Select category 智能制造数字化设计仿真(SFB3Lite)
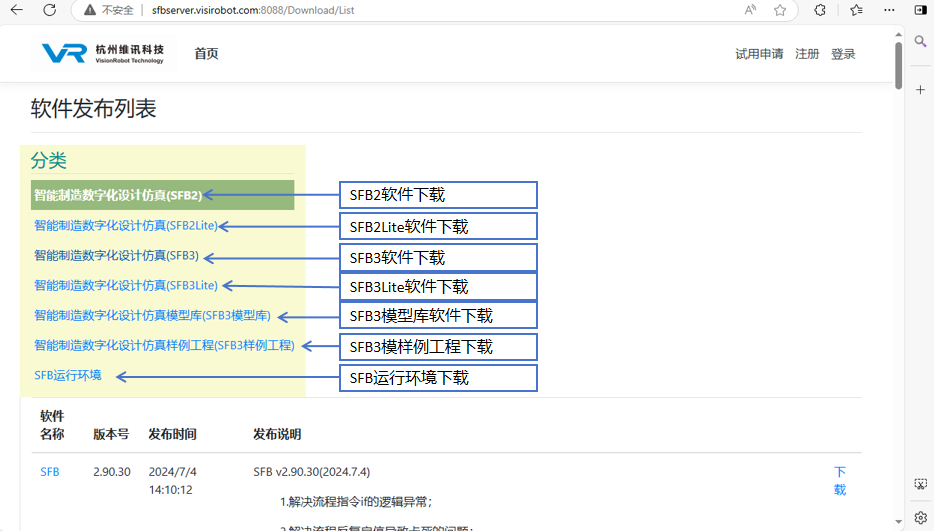 [126, 285]
